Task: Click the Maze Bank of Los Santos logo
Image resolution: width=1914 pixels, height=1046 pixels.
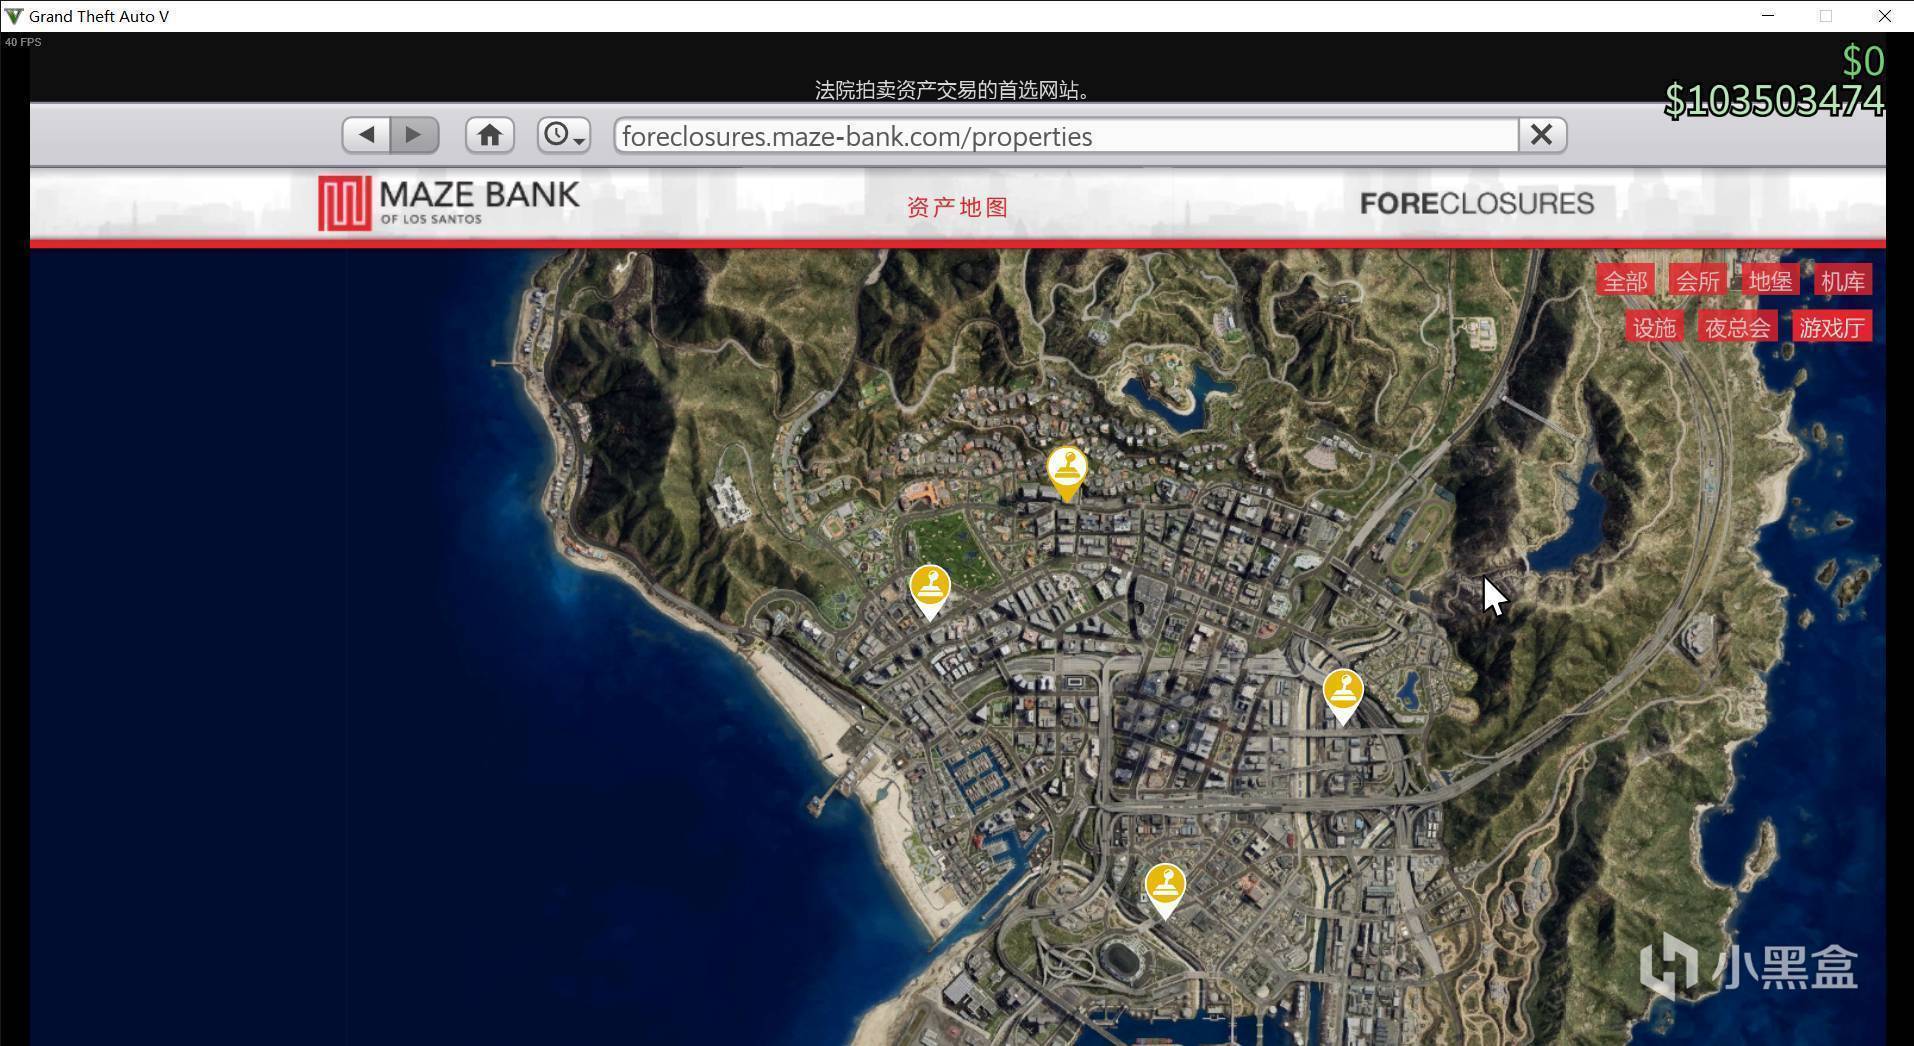Action: click(x=449, y=203)
